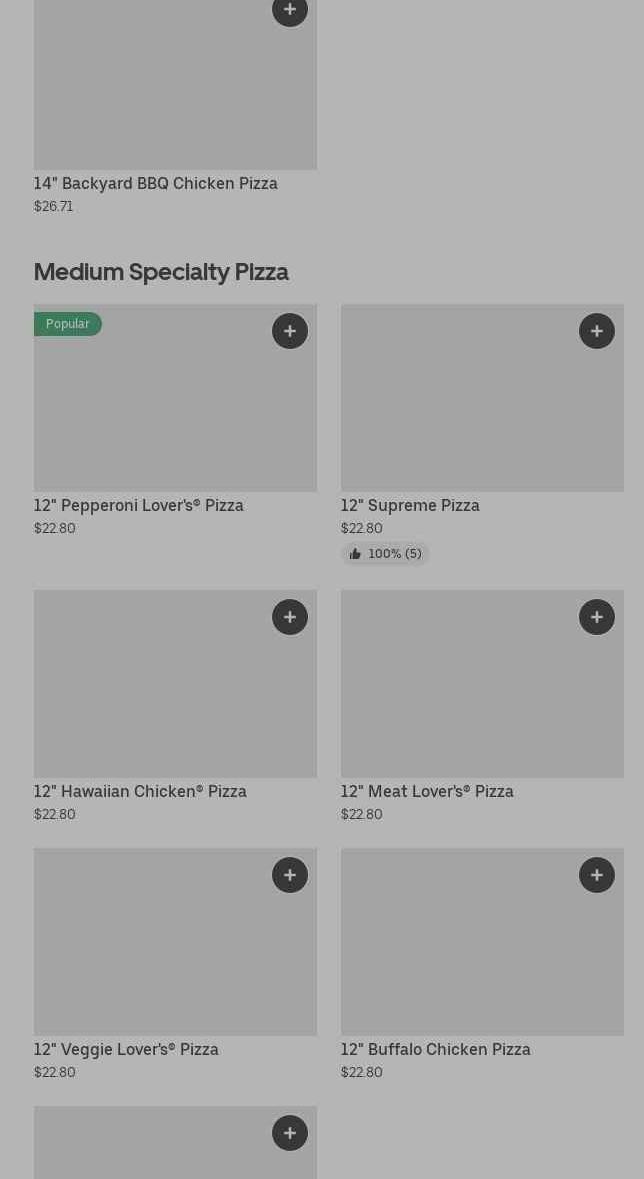Open 12" Supreme Pizza title link

(x=410, y=505)
